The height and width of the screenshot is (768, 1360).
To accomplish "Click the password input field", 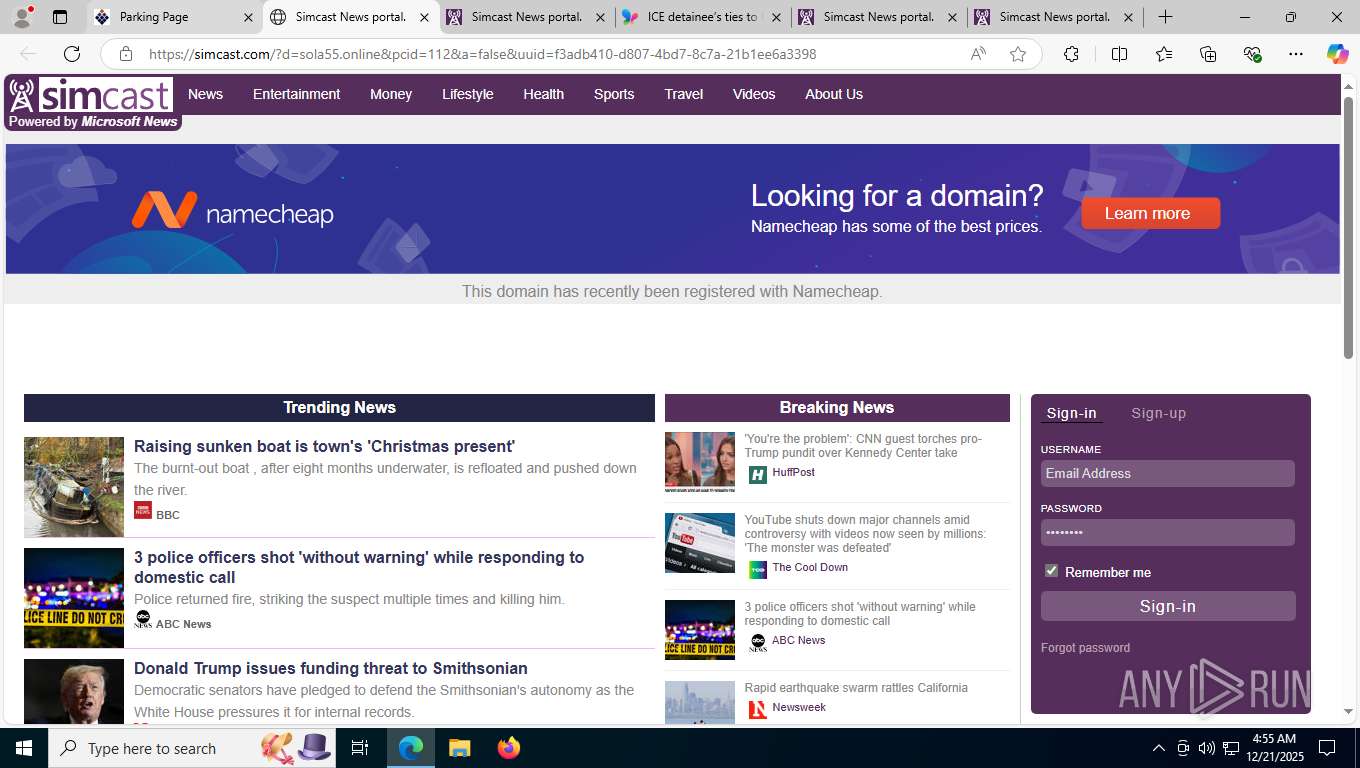I will tap(1168, 532).
